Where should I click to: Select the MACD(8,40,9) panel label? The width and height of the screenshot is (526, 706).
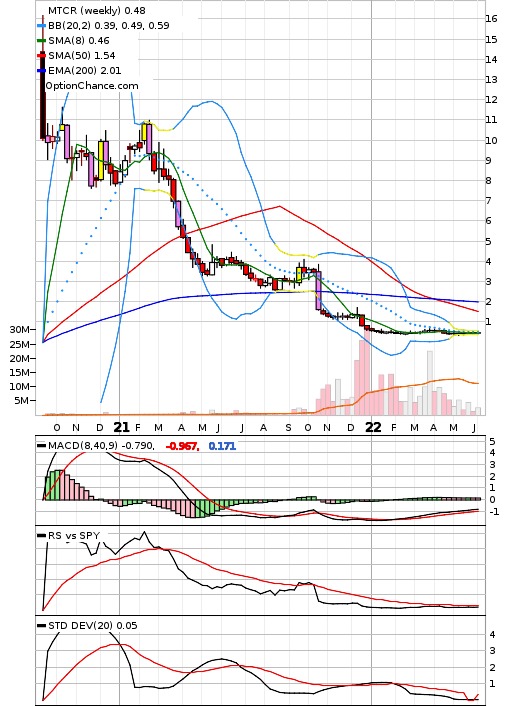(83, 446)
